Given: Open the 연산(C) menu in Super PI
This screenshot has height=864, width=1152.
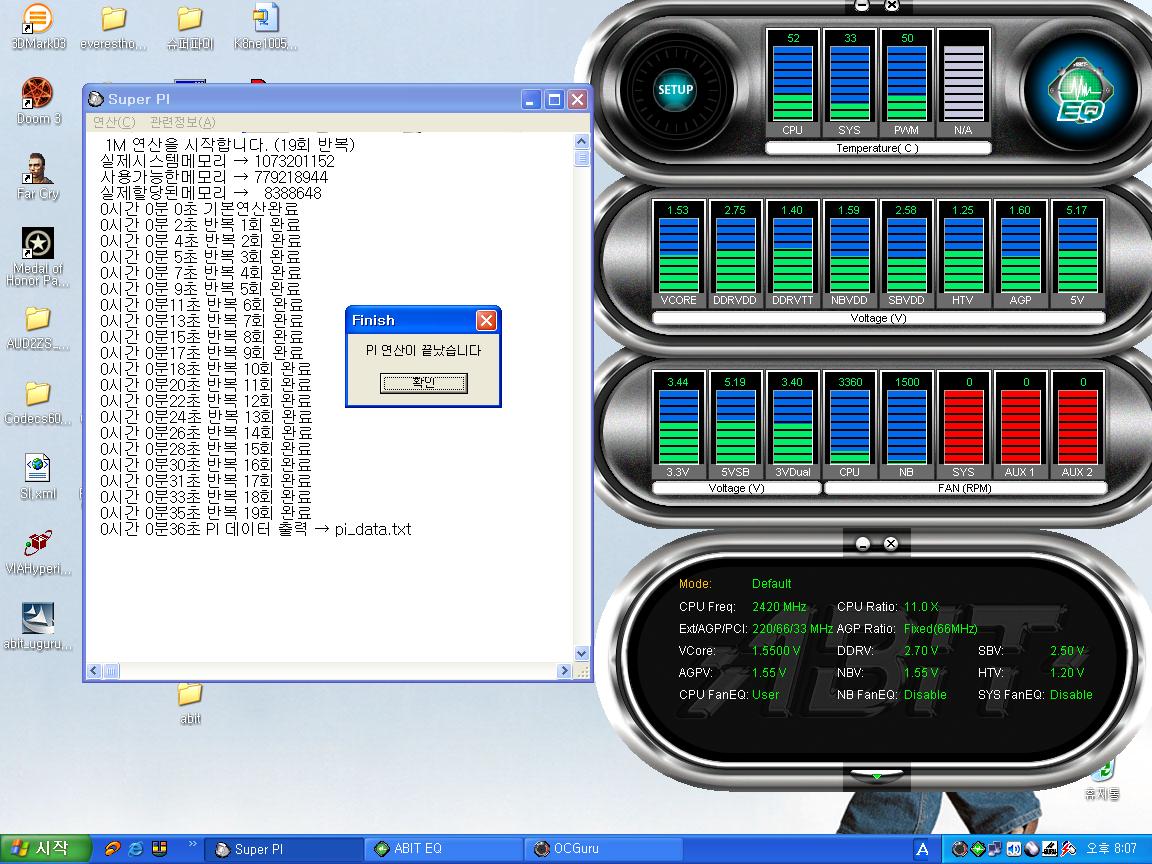Looking at the screenshot, I should [x=114, y=122].
